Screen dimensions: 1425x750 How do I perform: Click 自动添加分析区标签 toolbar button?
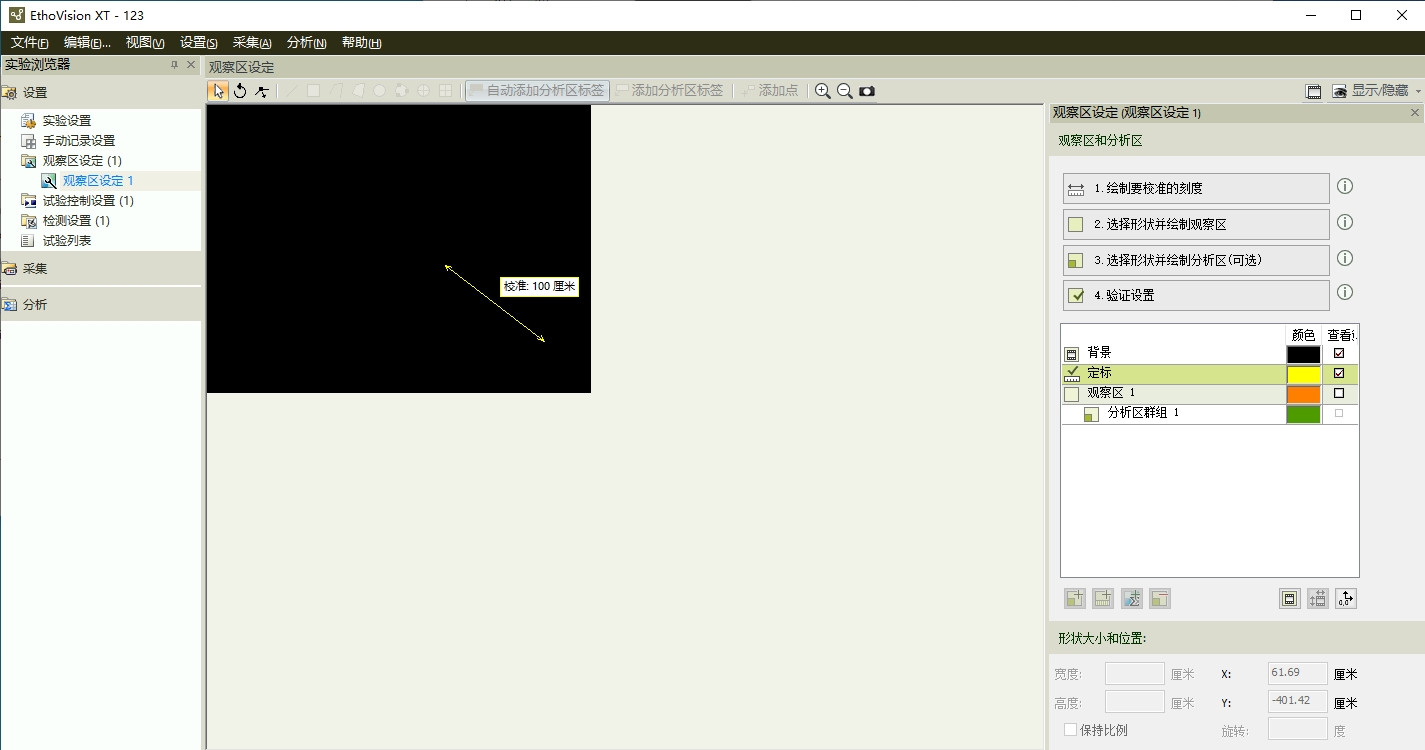[536, 91]
